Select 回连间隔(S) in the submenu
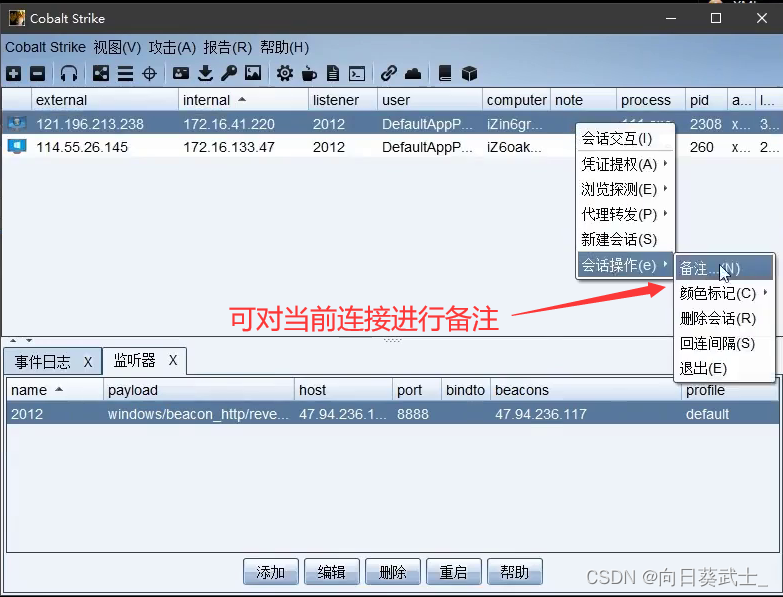The height and width of the screenshot is (597, 783). click(x=724, y=343)
